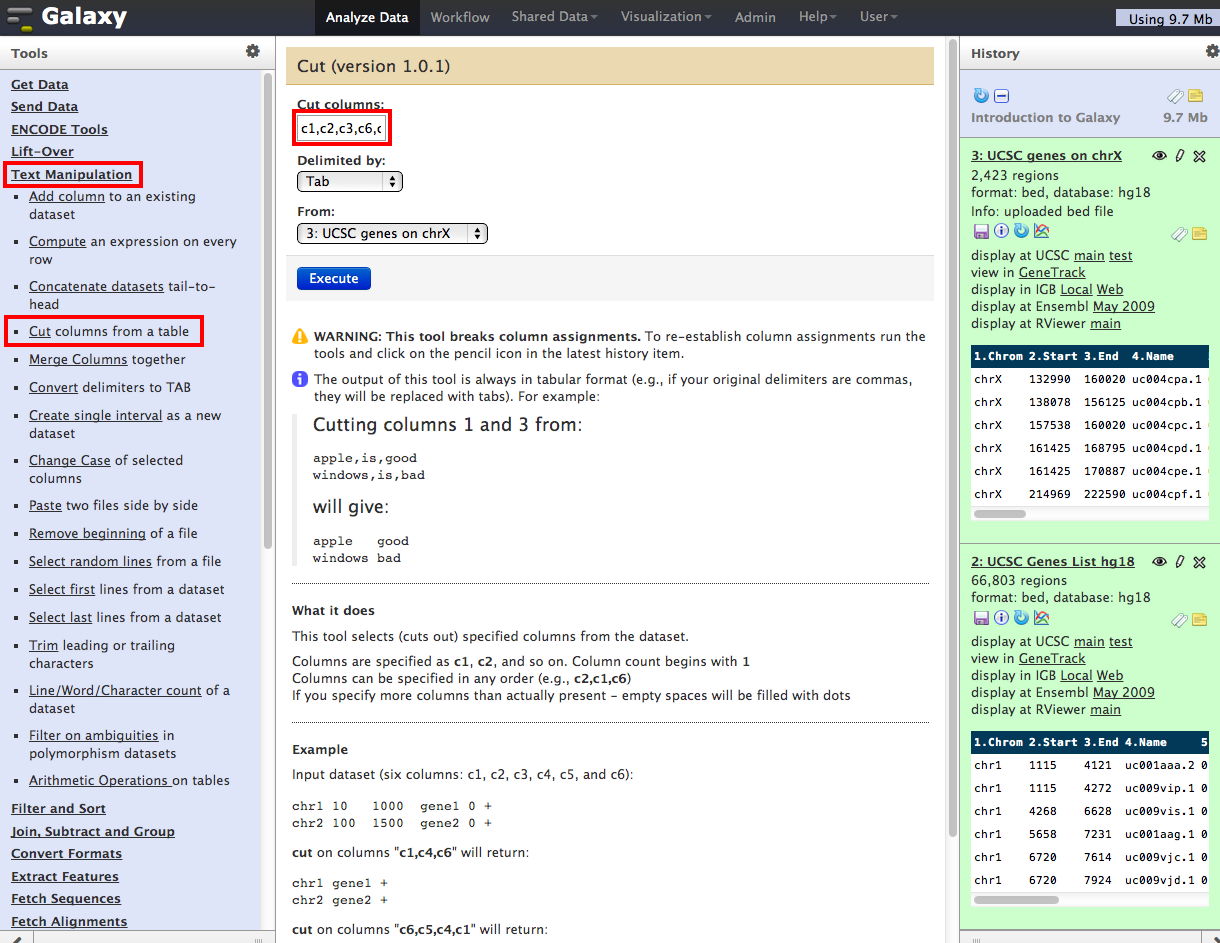Viewport: 1220px width, 943px height.
Task: Collapse the Text Manipulation tool section
Action: [71, 175]
